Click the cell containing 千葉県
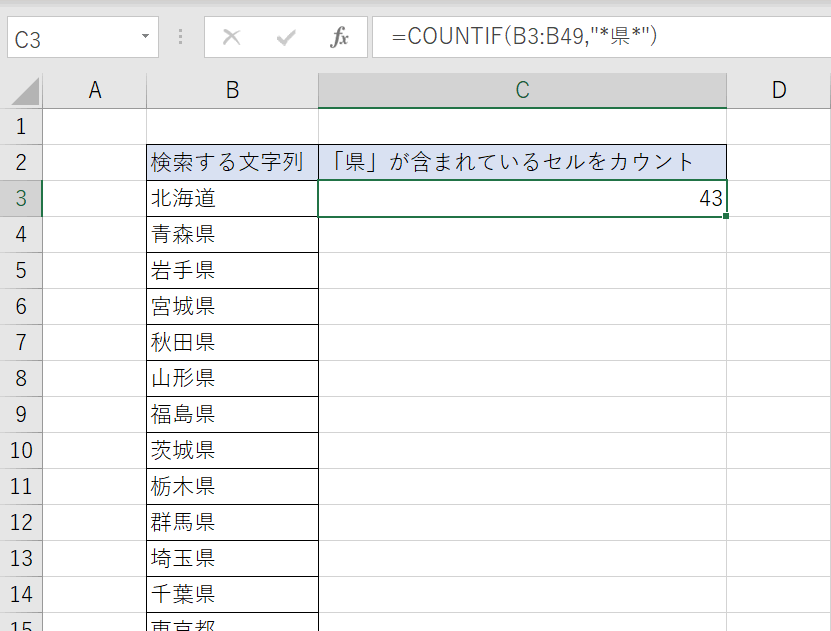Image resolution: width=831 pixels, height=631 pixels. pyautogui.click(x=232, y=594)
